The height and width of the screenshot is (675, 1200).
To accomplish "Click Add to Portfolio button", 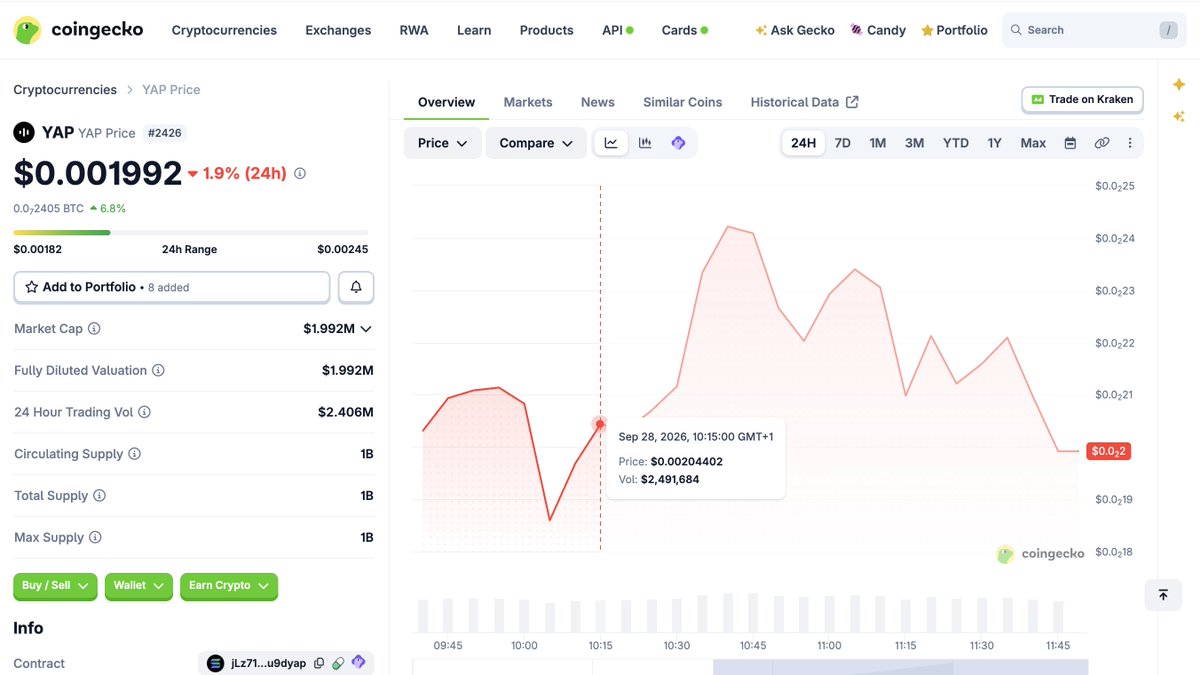I will tap(172, 287).
